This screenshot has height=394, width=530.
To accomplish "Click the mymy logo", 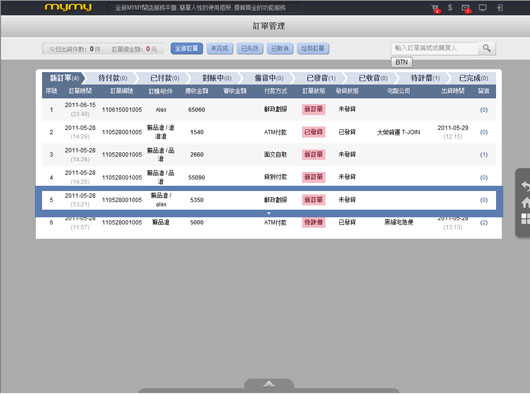I will 68,7.
